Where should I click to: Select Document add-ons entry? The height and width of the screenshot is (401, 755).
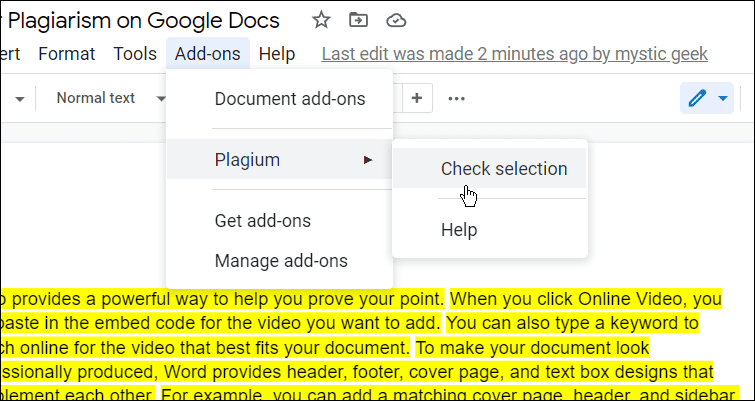[279, 99]
